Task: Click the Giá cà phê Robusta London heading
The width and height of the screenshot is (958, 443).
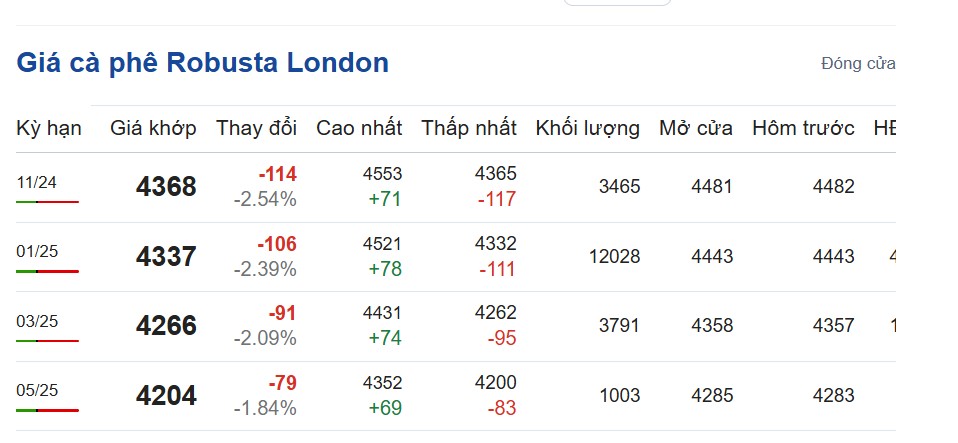Action: [202, 63]
